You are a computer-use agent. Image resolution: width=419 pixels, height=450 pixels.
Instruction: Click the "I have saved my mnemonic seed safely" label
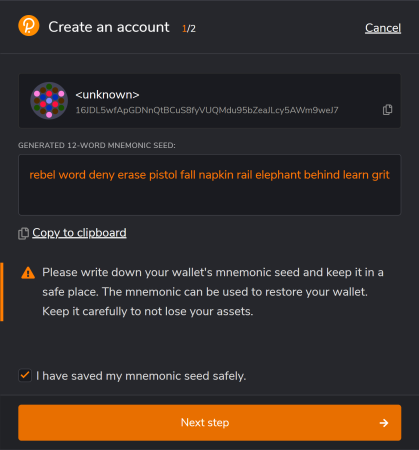pos(141,376)
